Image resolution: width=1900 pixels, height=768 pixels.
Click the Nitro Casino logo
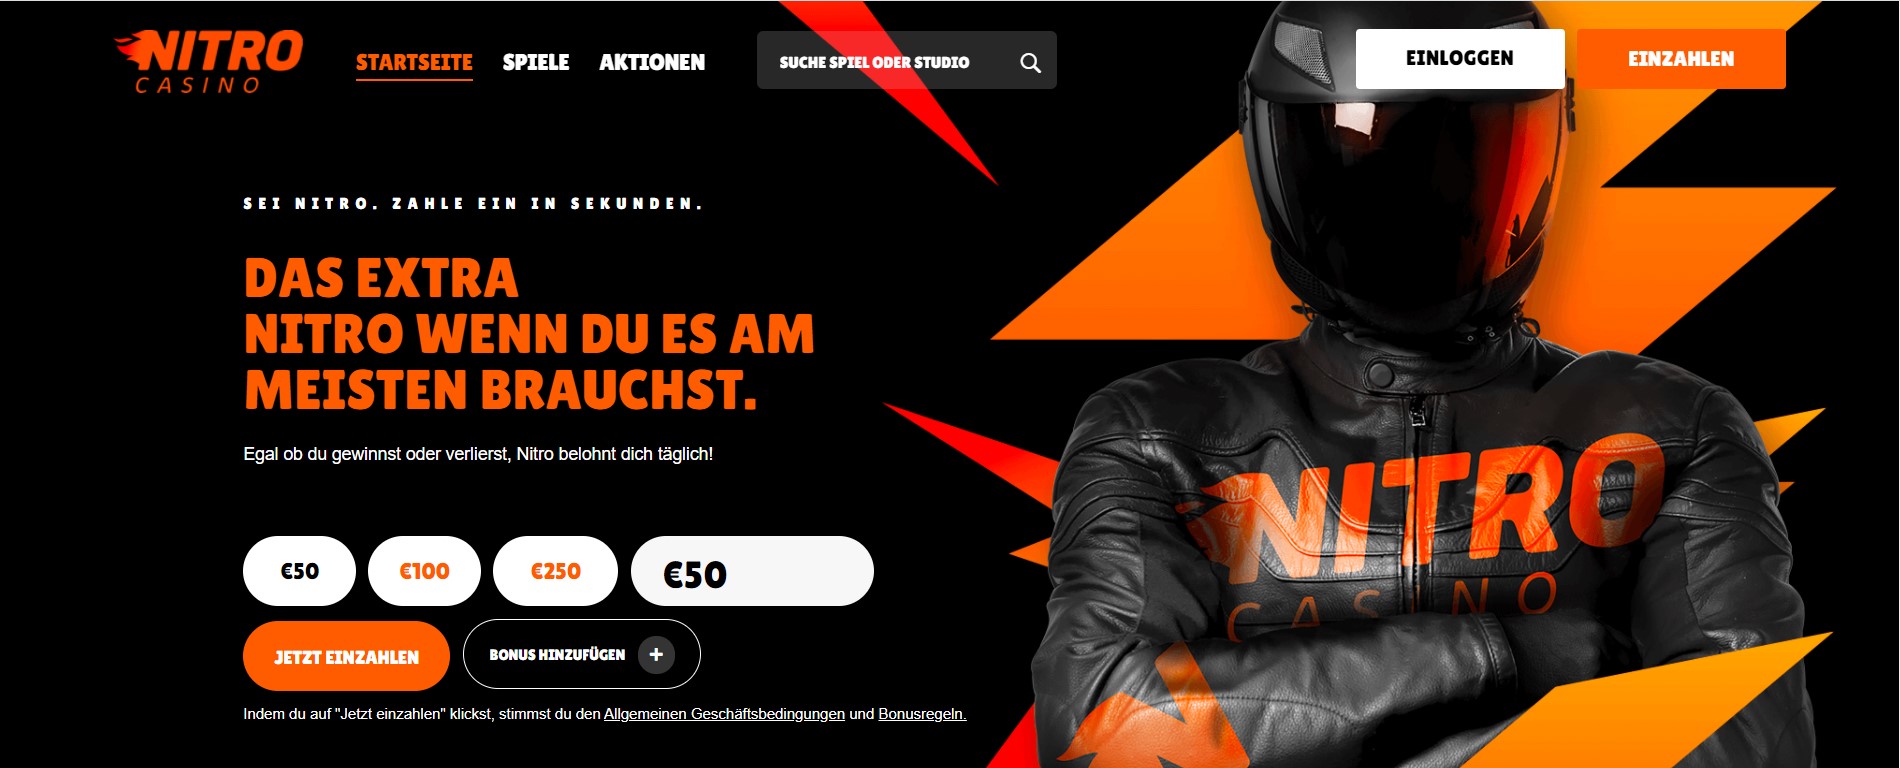[209, 62]
